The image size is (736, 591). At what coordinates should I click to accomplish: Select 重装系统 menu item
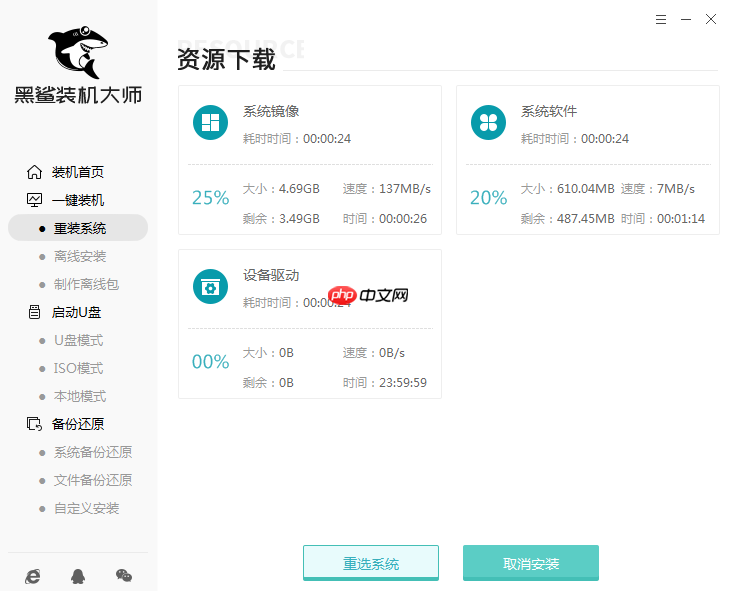click(x=78, y=228)
